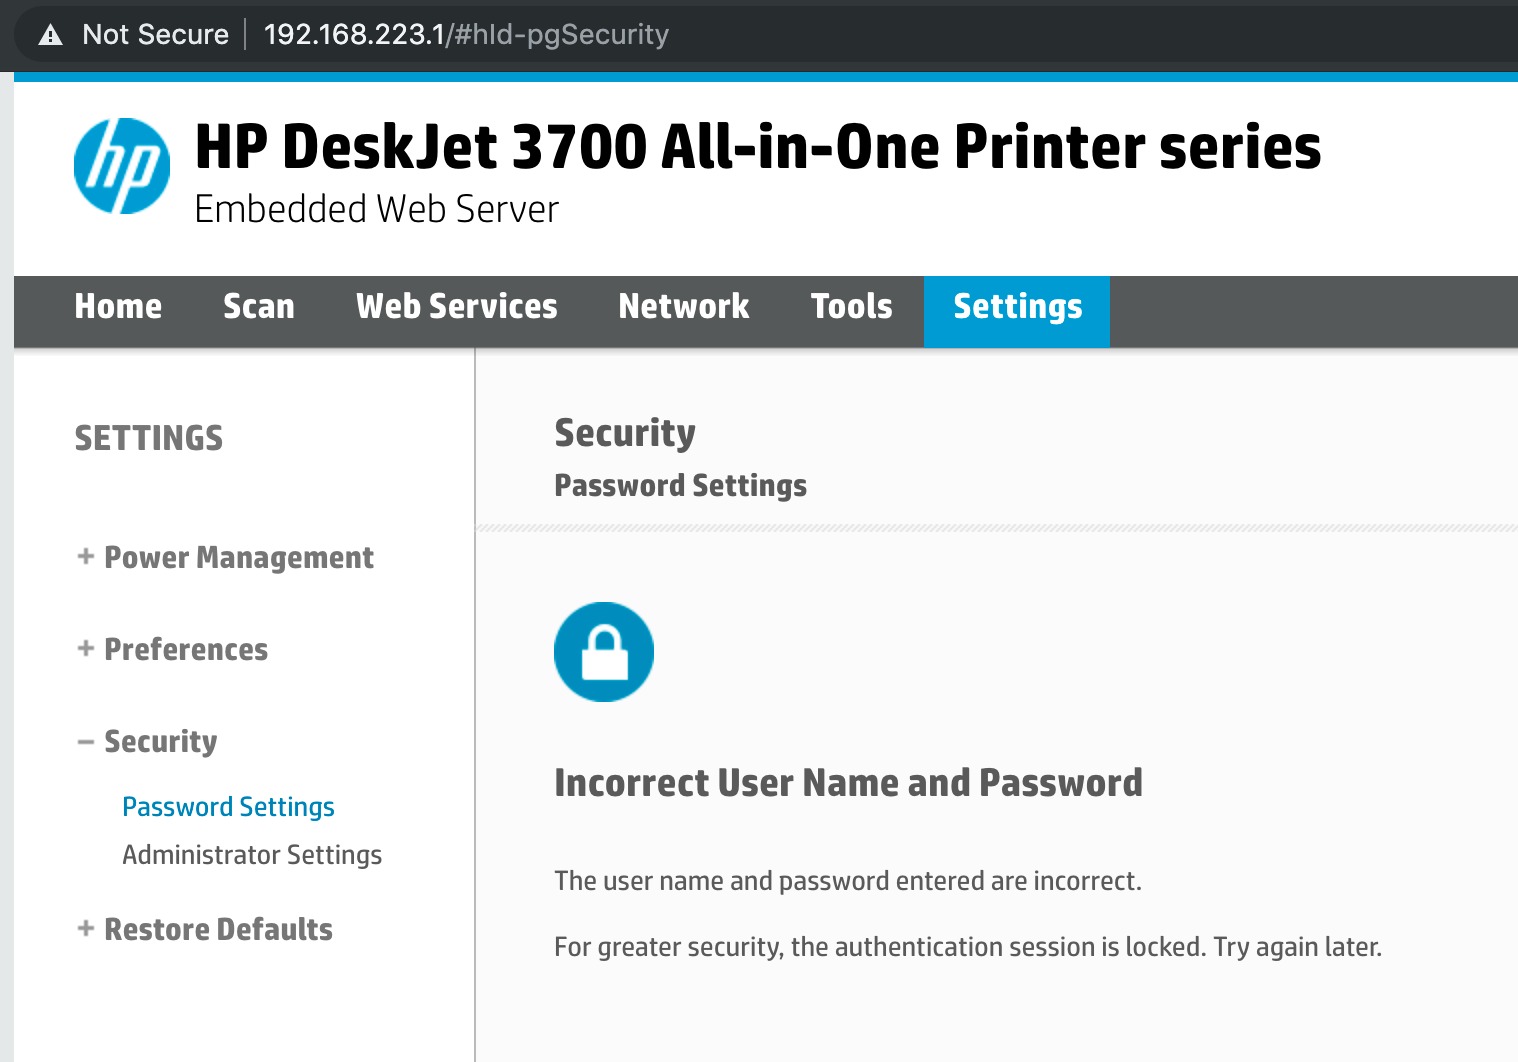Open Administrator Settings in the sidebar
The height and width of the screenshot is (1062, 1518).
[252, 855]
